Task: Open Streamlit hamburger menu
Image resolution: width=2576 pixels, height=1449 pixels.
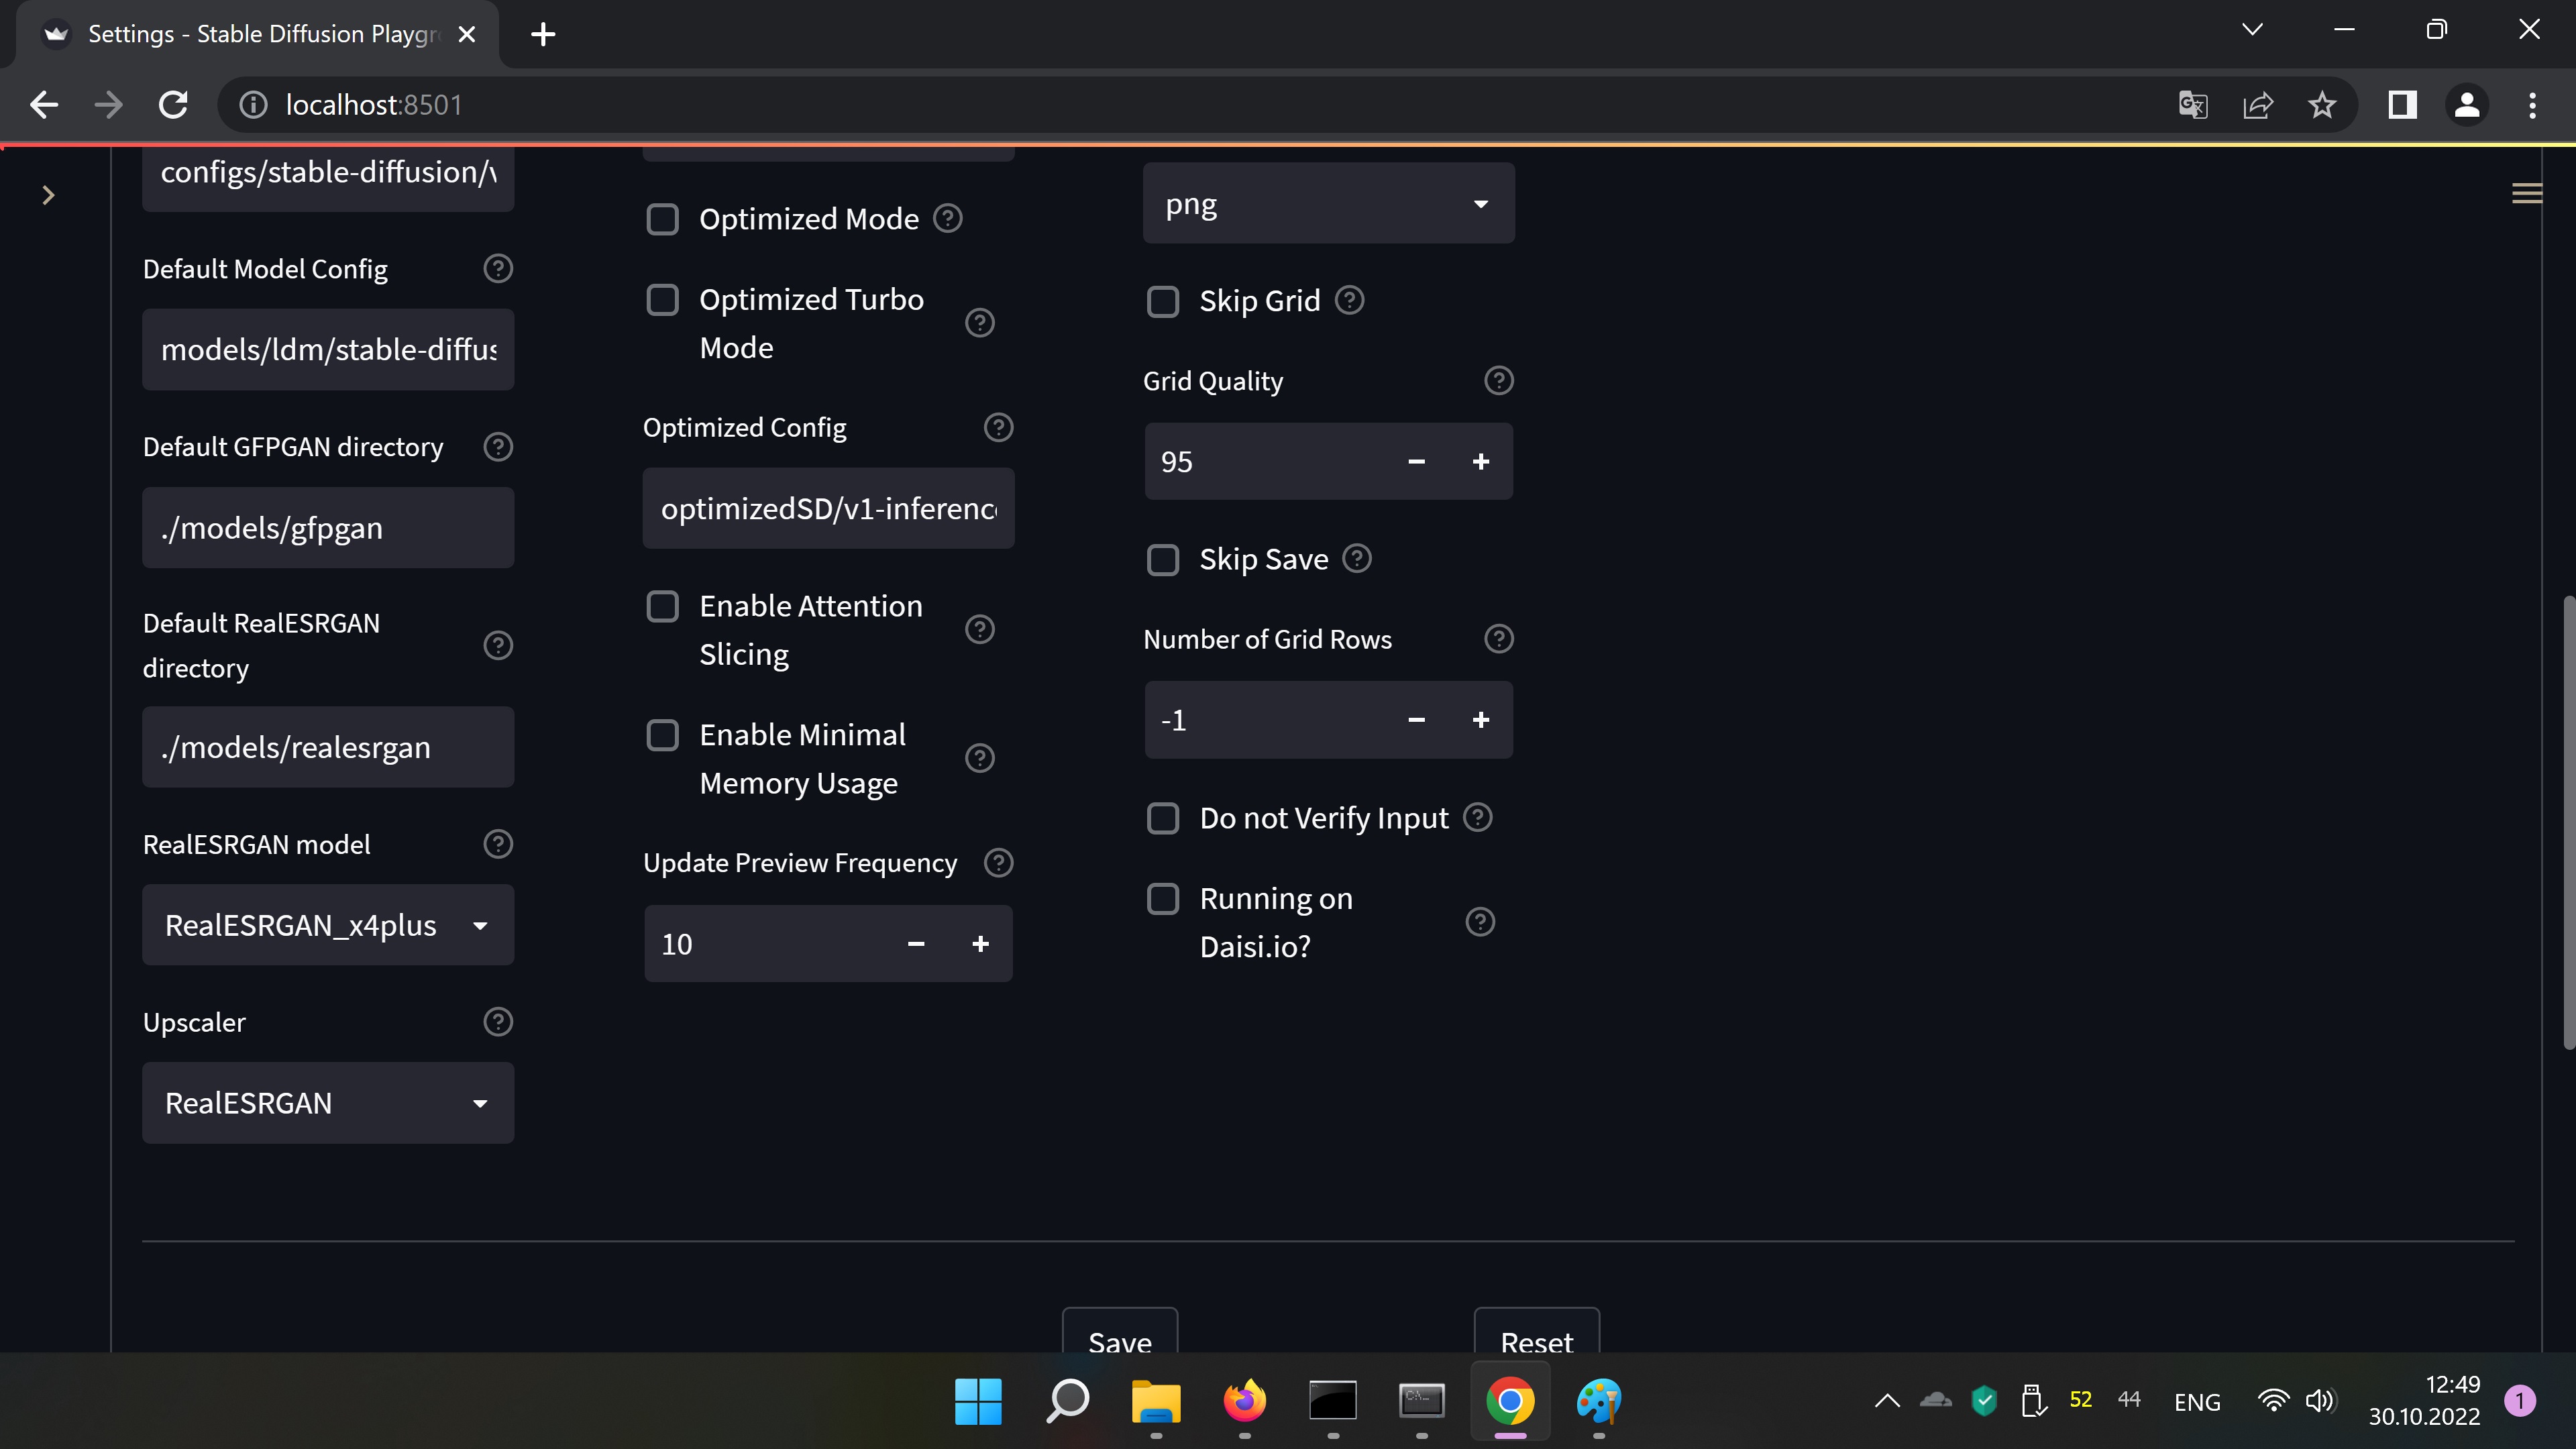Action: [x=2526, y=194]
